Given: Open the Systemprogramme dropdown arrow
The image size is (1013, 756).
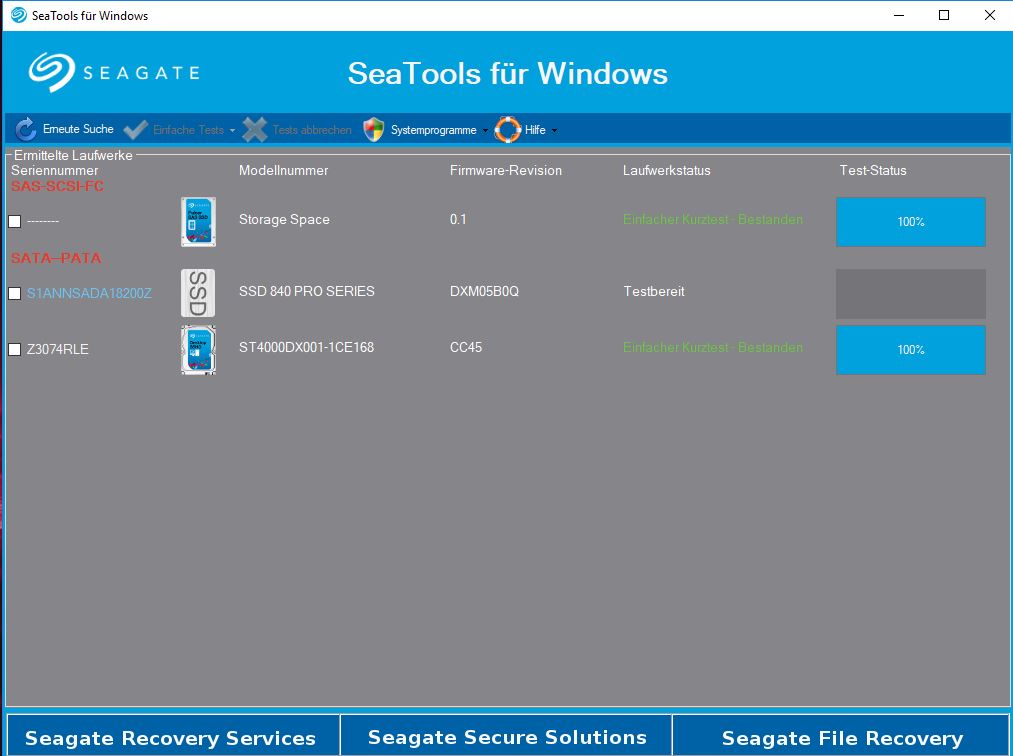Looking at the screenshot, I should pyautogui.click(x=485, y=131).
